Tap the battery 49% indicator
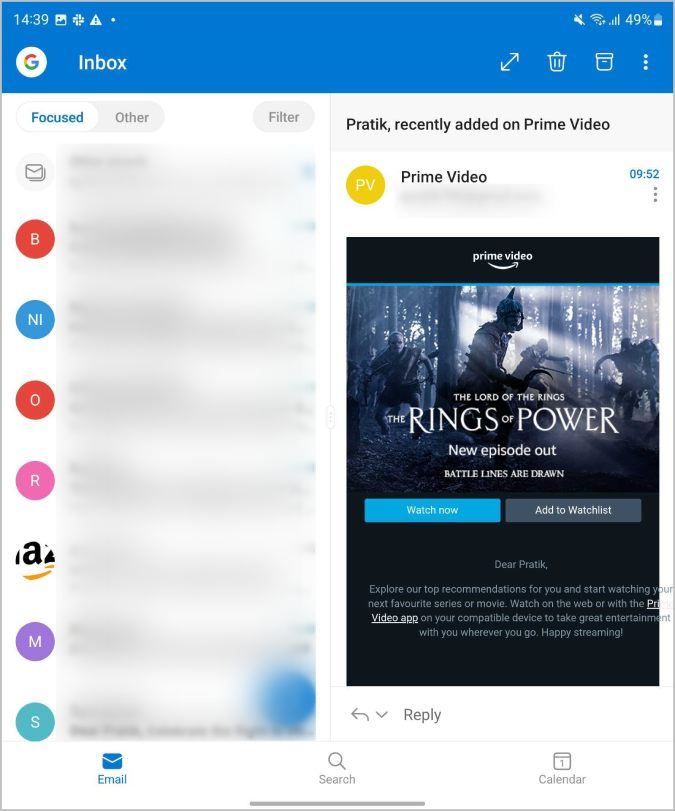675x811 pixels. pos(643,20)
